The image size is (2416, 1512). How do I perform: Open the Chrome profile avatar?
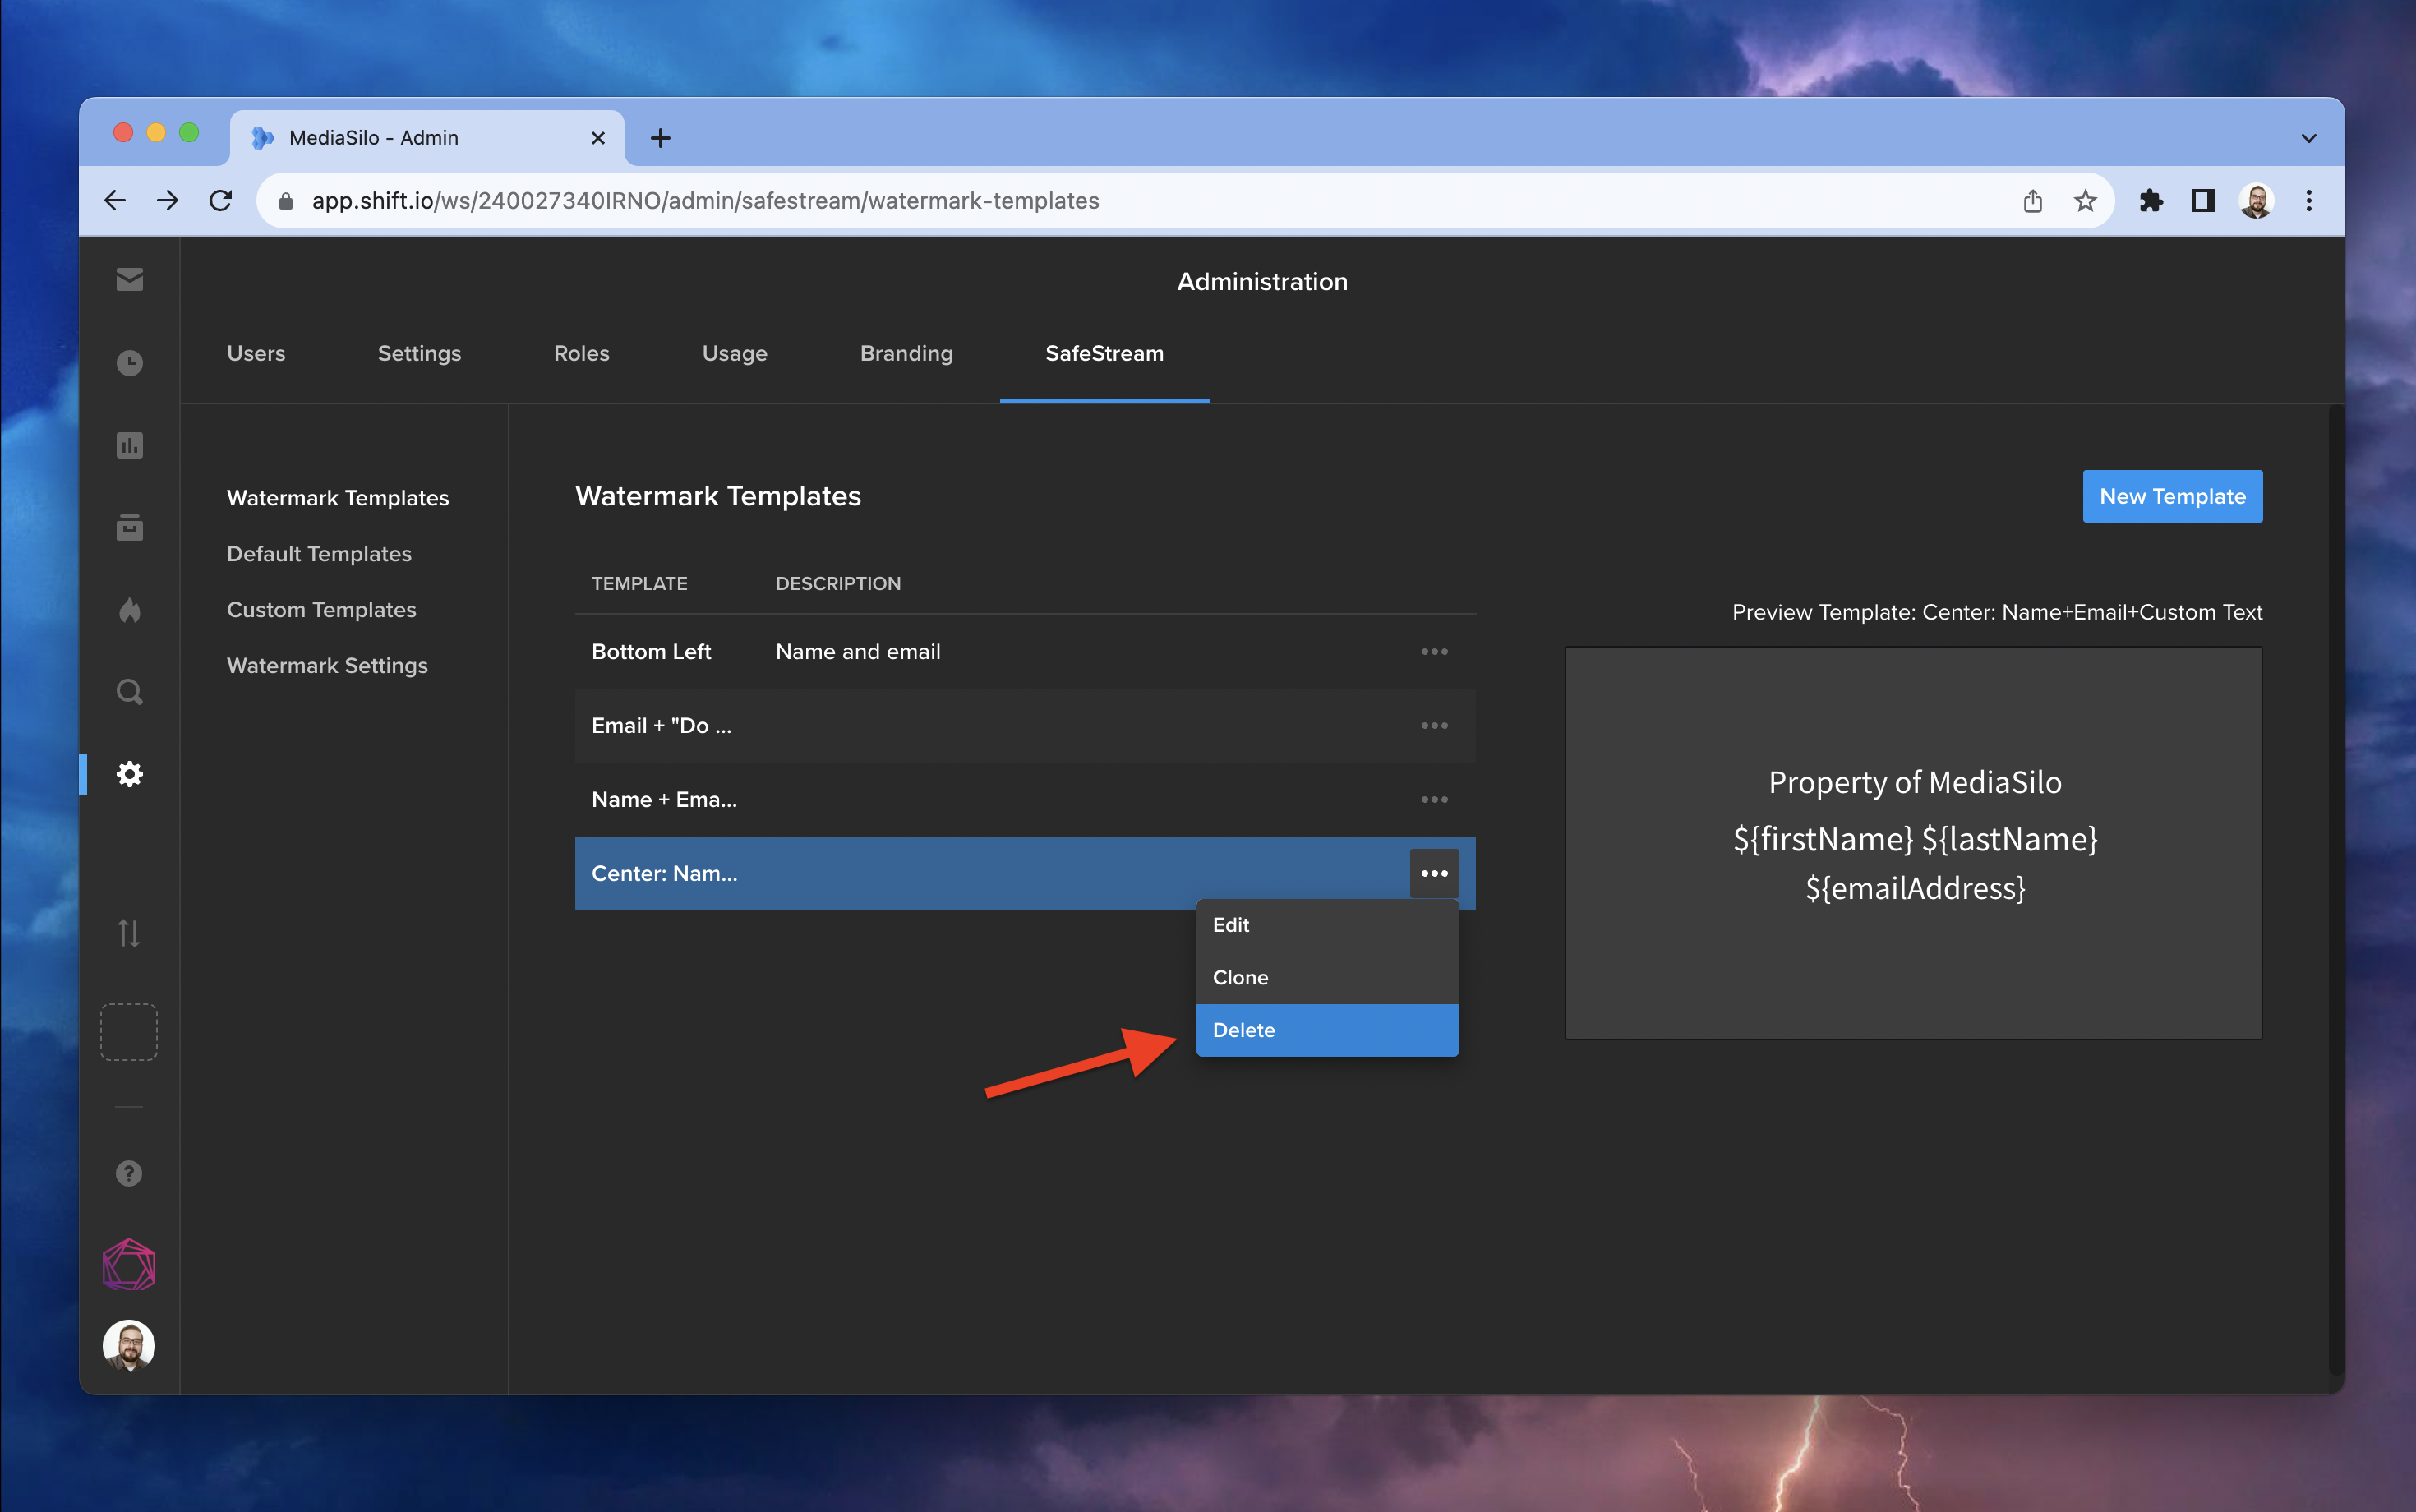click(2256, 201)
